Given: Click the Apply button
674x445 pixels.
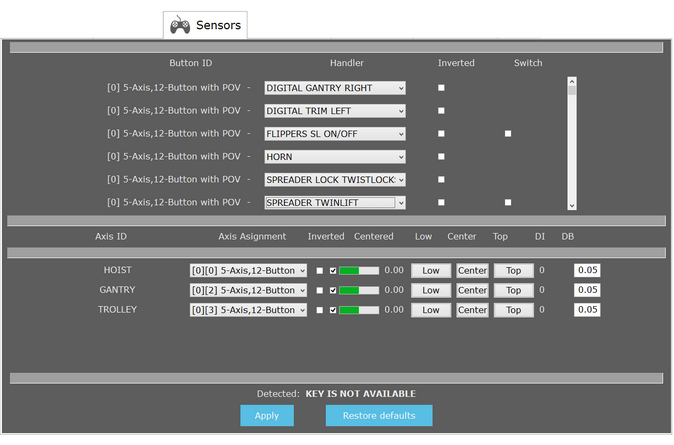Looking at the screenshot, I should 267,416.
